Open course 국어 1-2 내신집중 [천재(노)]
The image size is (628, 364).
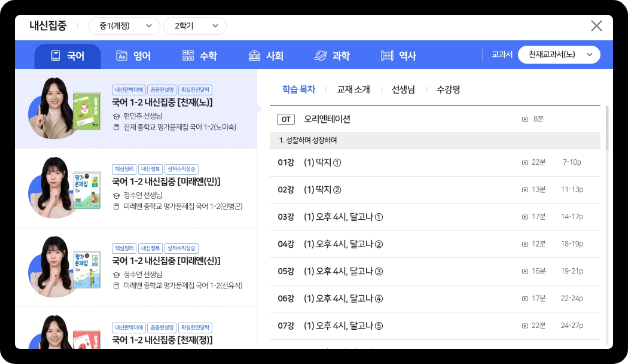point(162,103)
